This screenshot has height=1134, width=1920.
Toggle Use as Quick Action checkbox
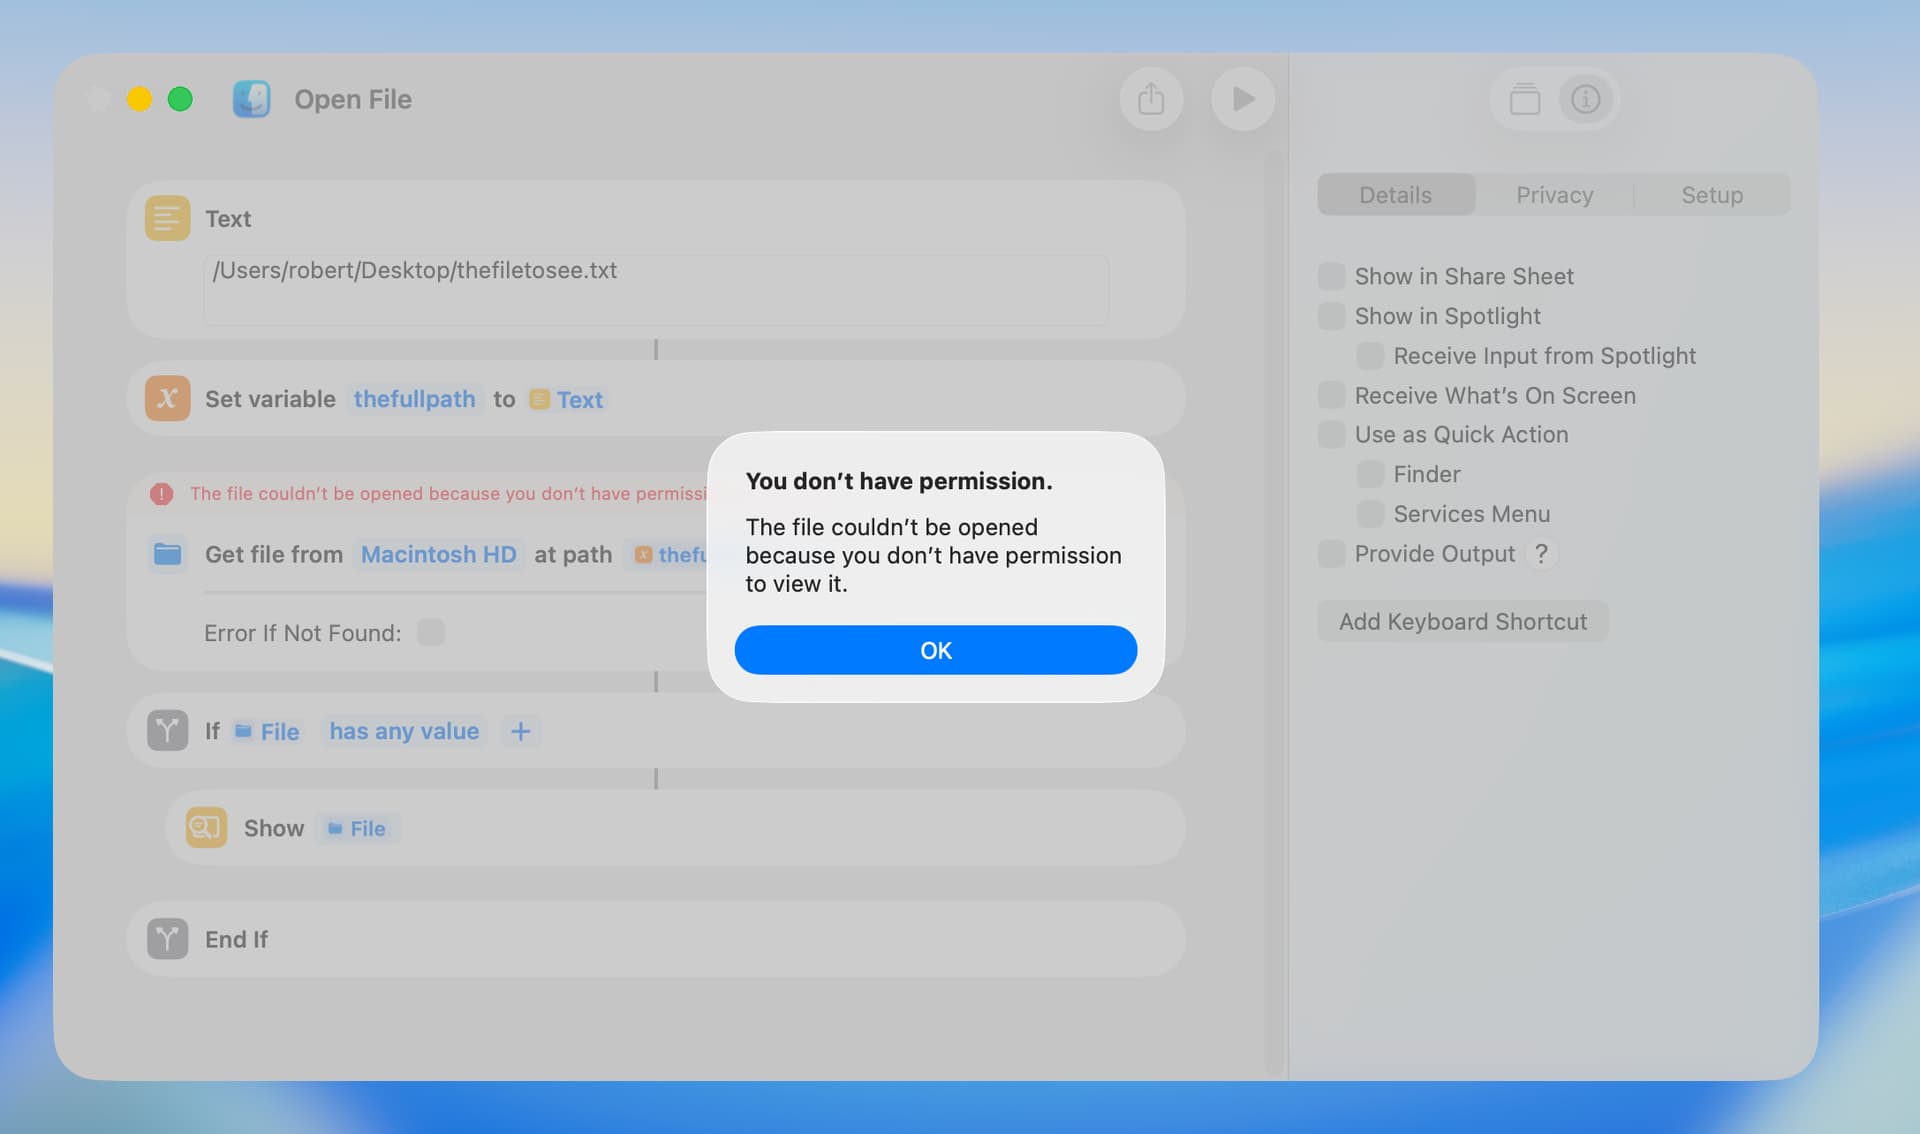click(x=1331, y=434)
